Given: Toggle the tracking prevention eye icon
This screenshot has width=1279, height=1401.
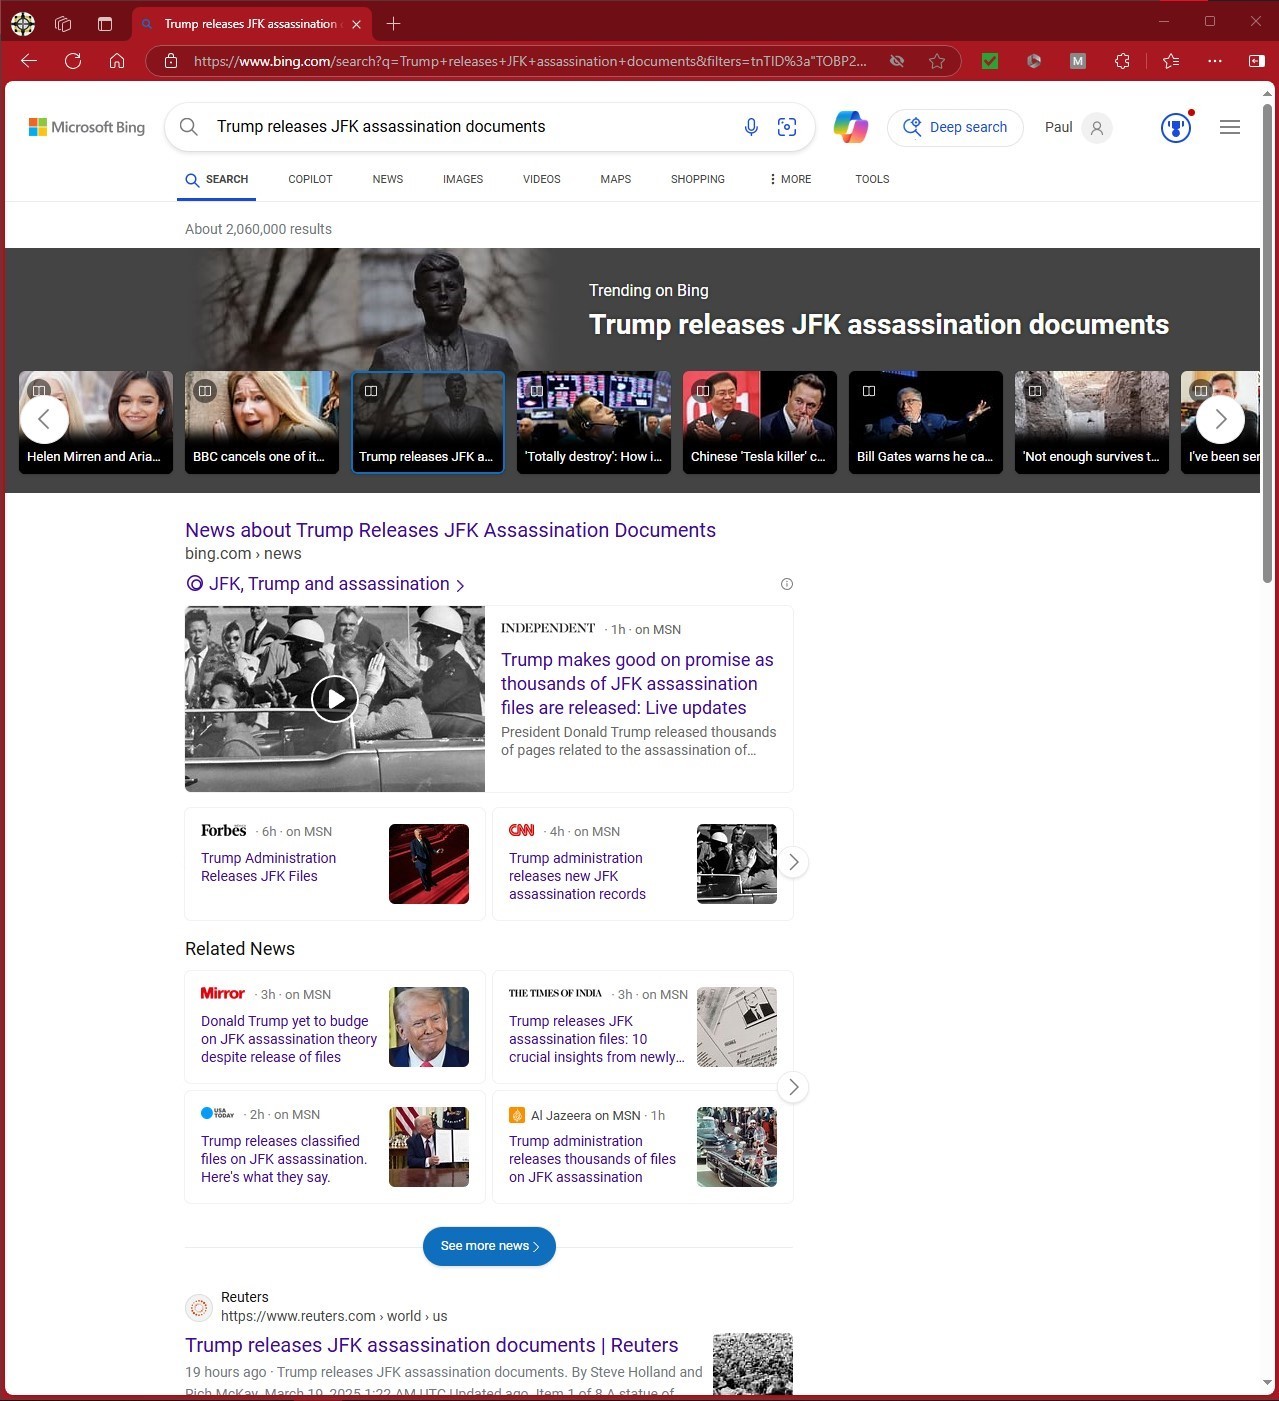Looking at the screenshot, I should click(897, 61).
